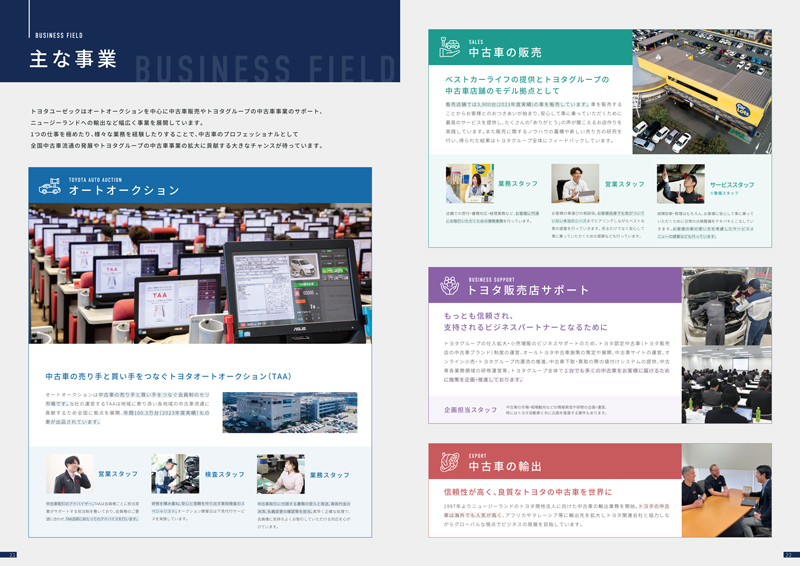Click the sales 営業スタッフ man with tablet photo
Screen dimensions: 800x566
pos(575,184)
